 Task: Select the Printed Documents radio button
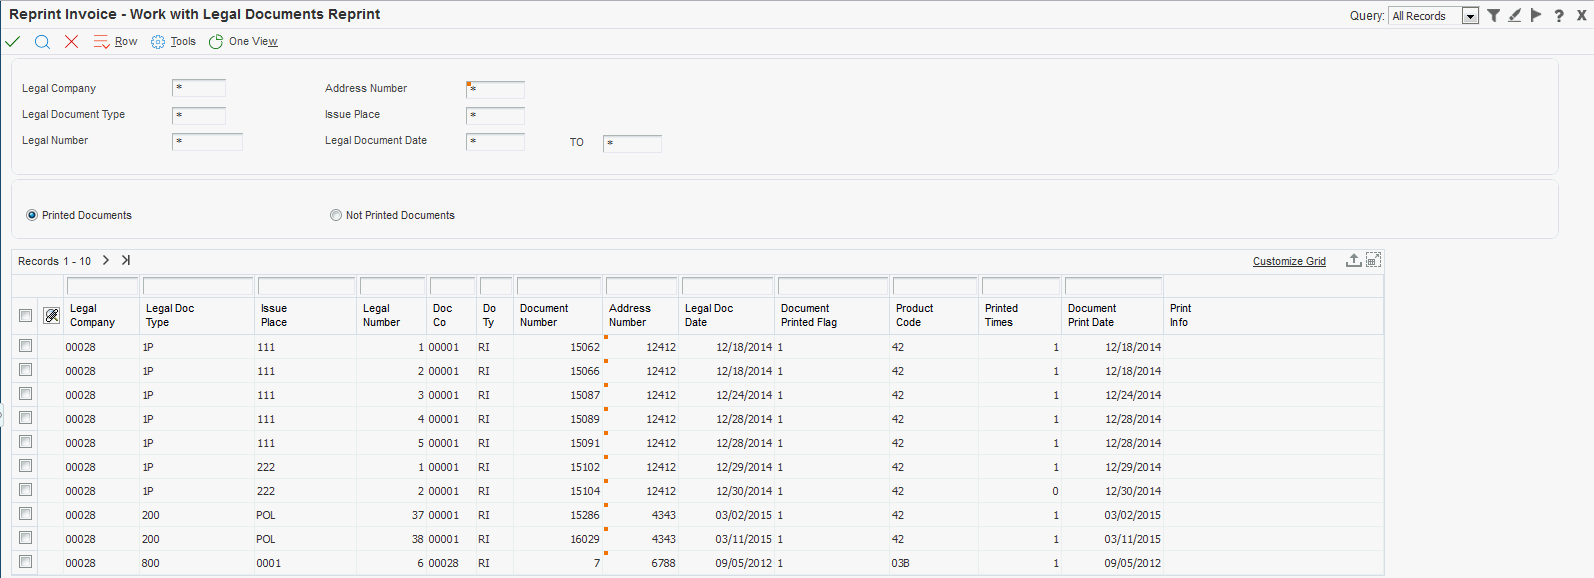[x=32, y=215]
